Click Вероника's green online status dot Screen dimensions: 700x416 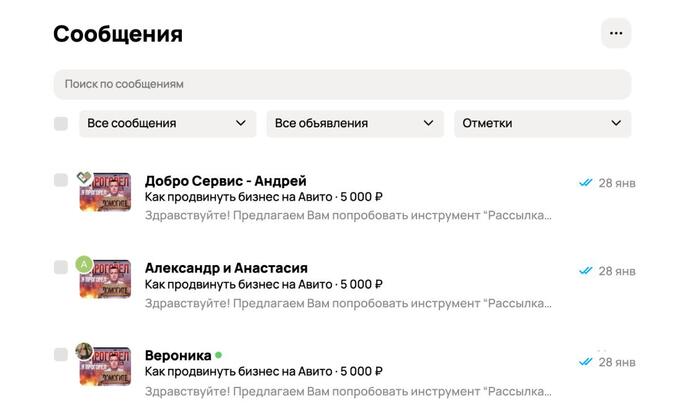pyautogui.click(x=218, y=355)
